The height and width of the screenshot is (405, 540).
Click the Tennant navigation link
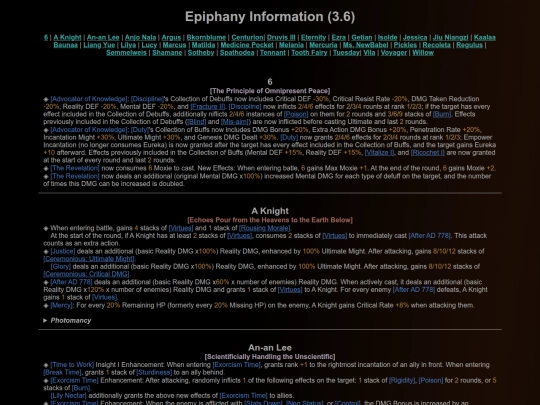[273, 53]
